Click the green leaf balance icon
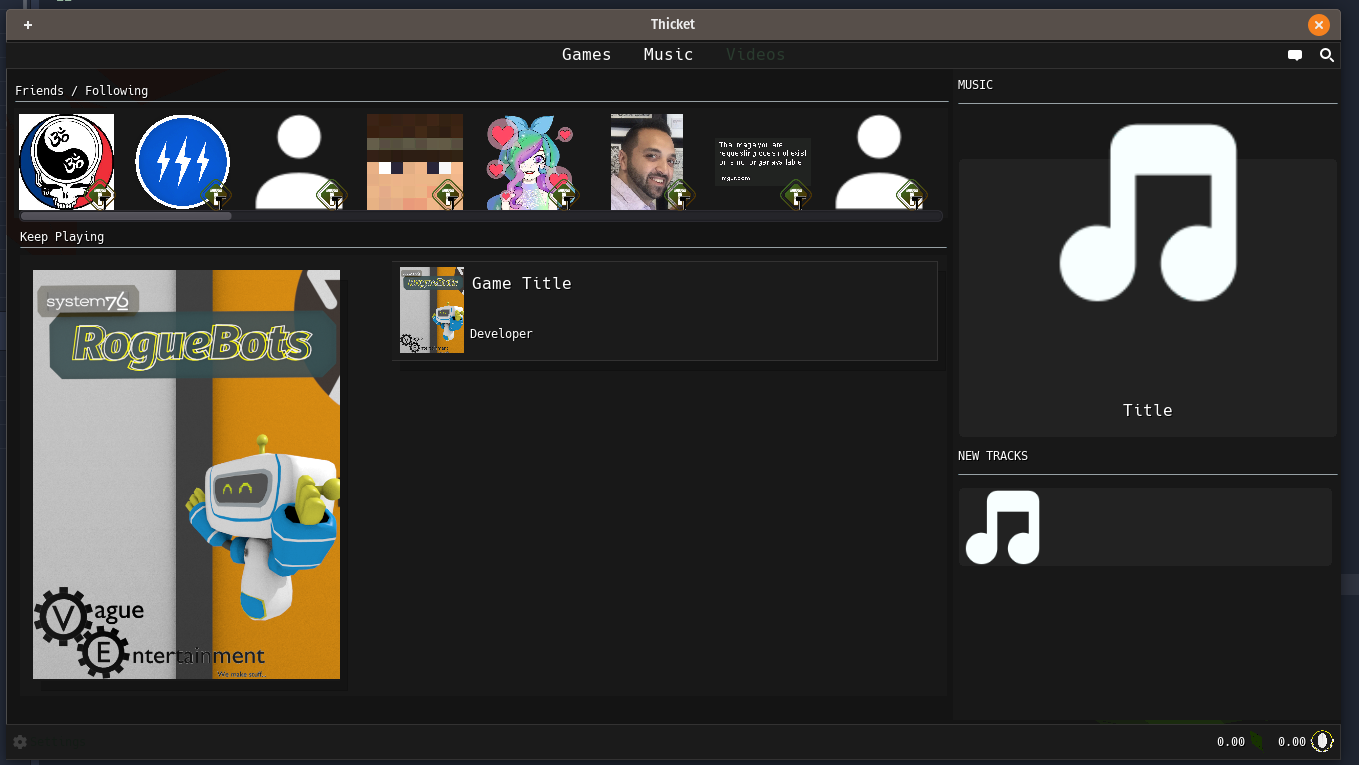The image size is (1359, 765). point(1257,741)
